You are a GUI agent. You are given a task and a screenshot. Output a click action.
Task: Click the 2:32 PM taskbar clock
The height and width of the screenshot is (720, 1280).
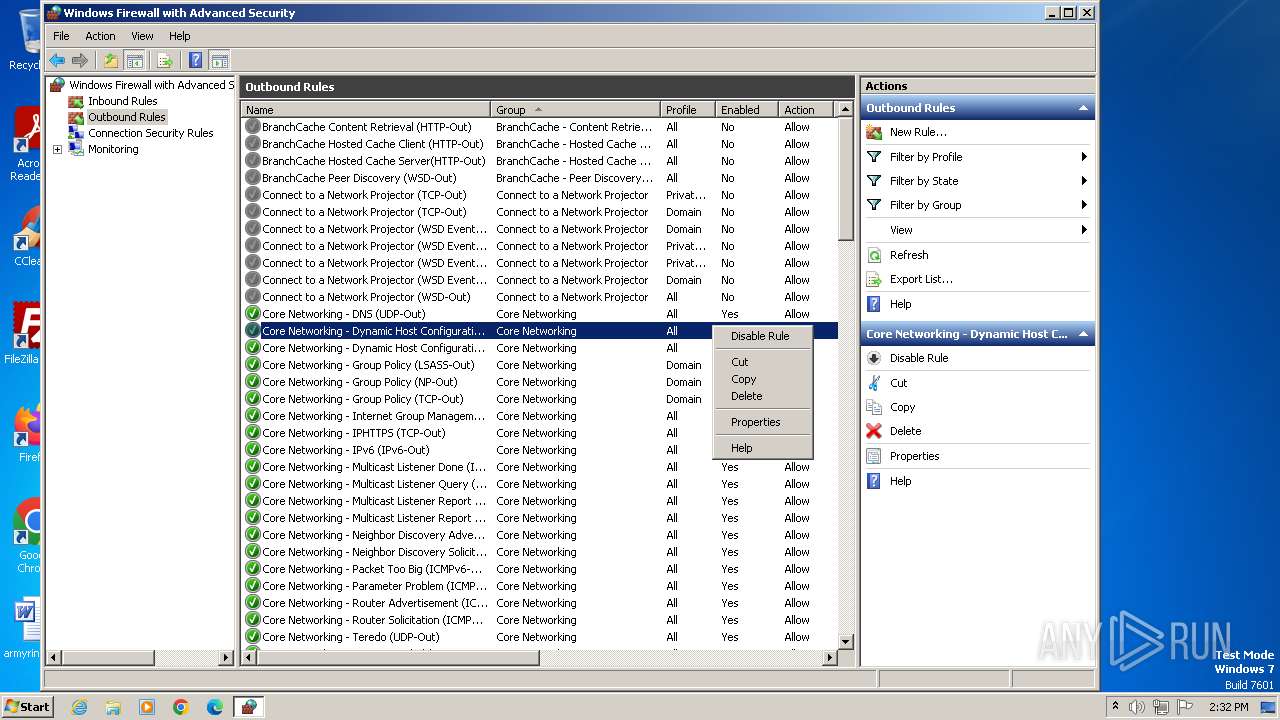[1228, 707]
